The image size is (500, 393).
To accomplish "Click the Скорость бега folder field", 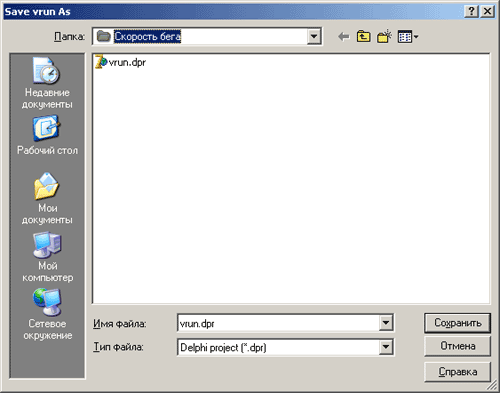I will point(207,36).
